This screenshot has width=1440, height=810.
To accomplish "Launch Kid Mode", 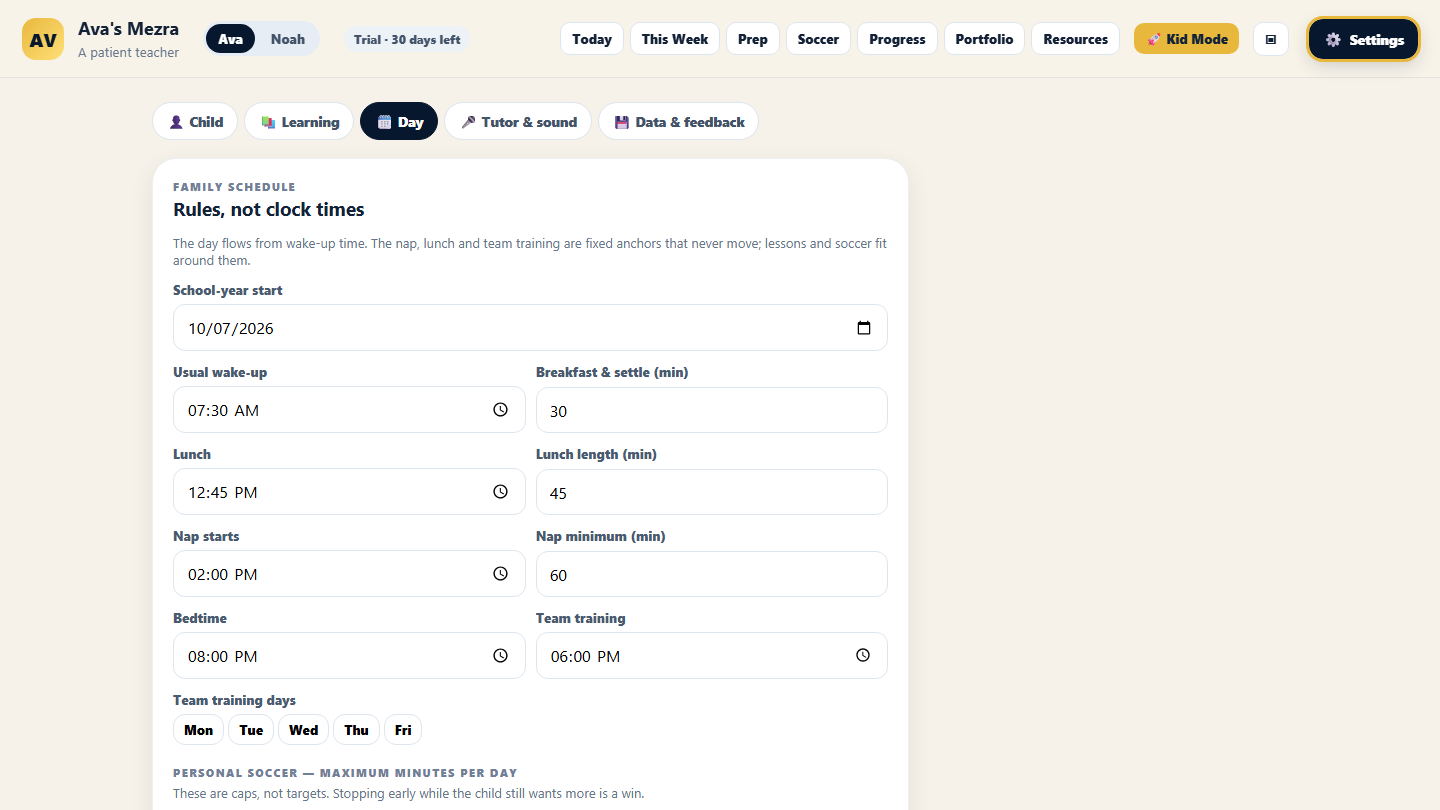I will point(1186,39).
